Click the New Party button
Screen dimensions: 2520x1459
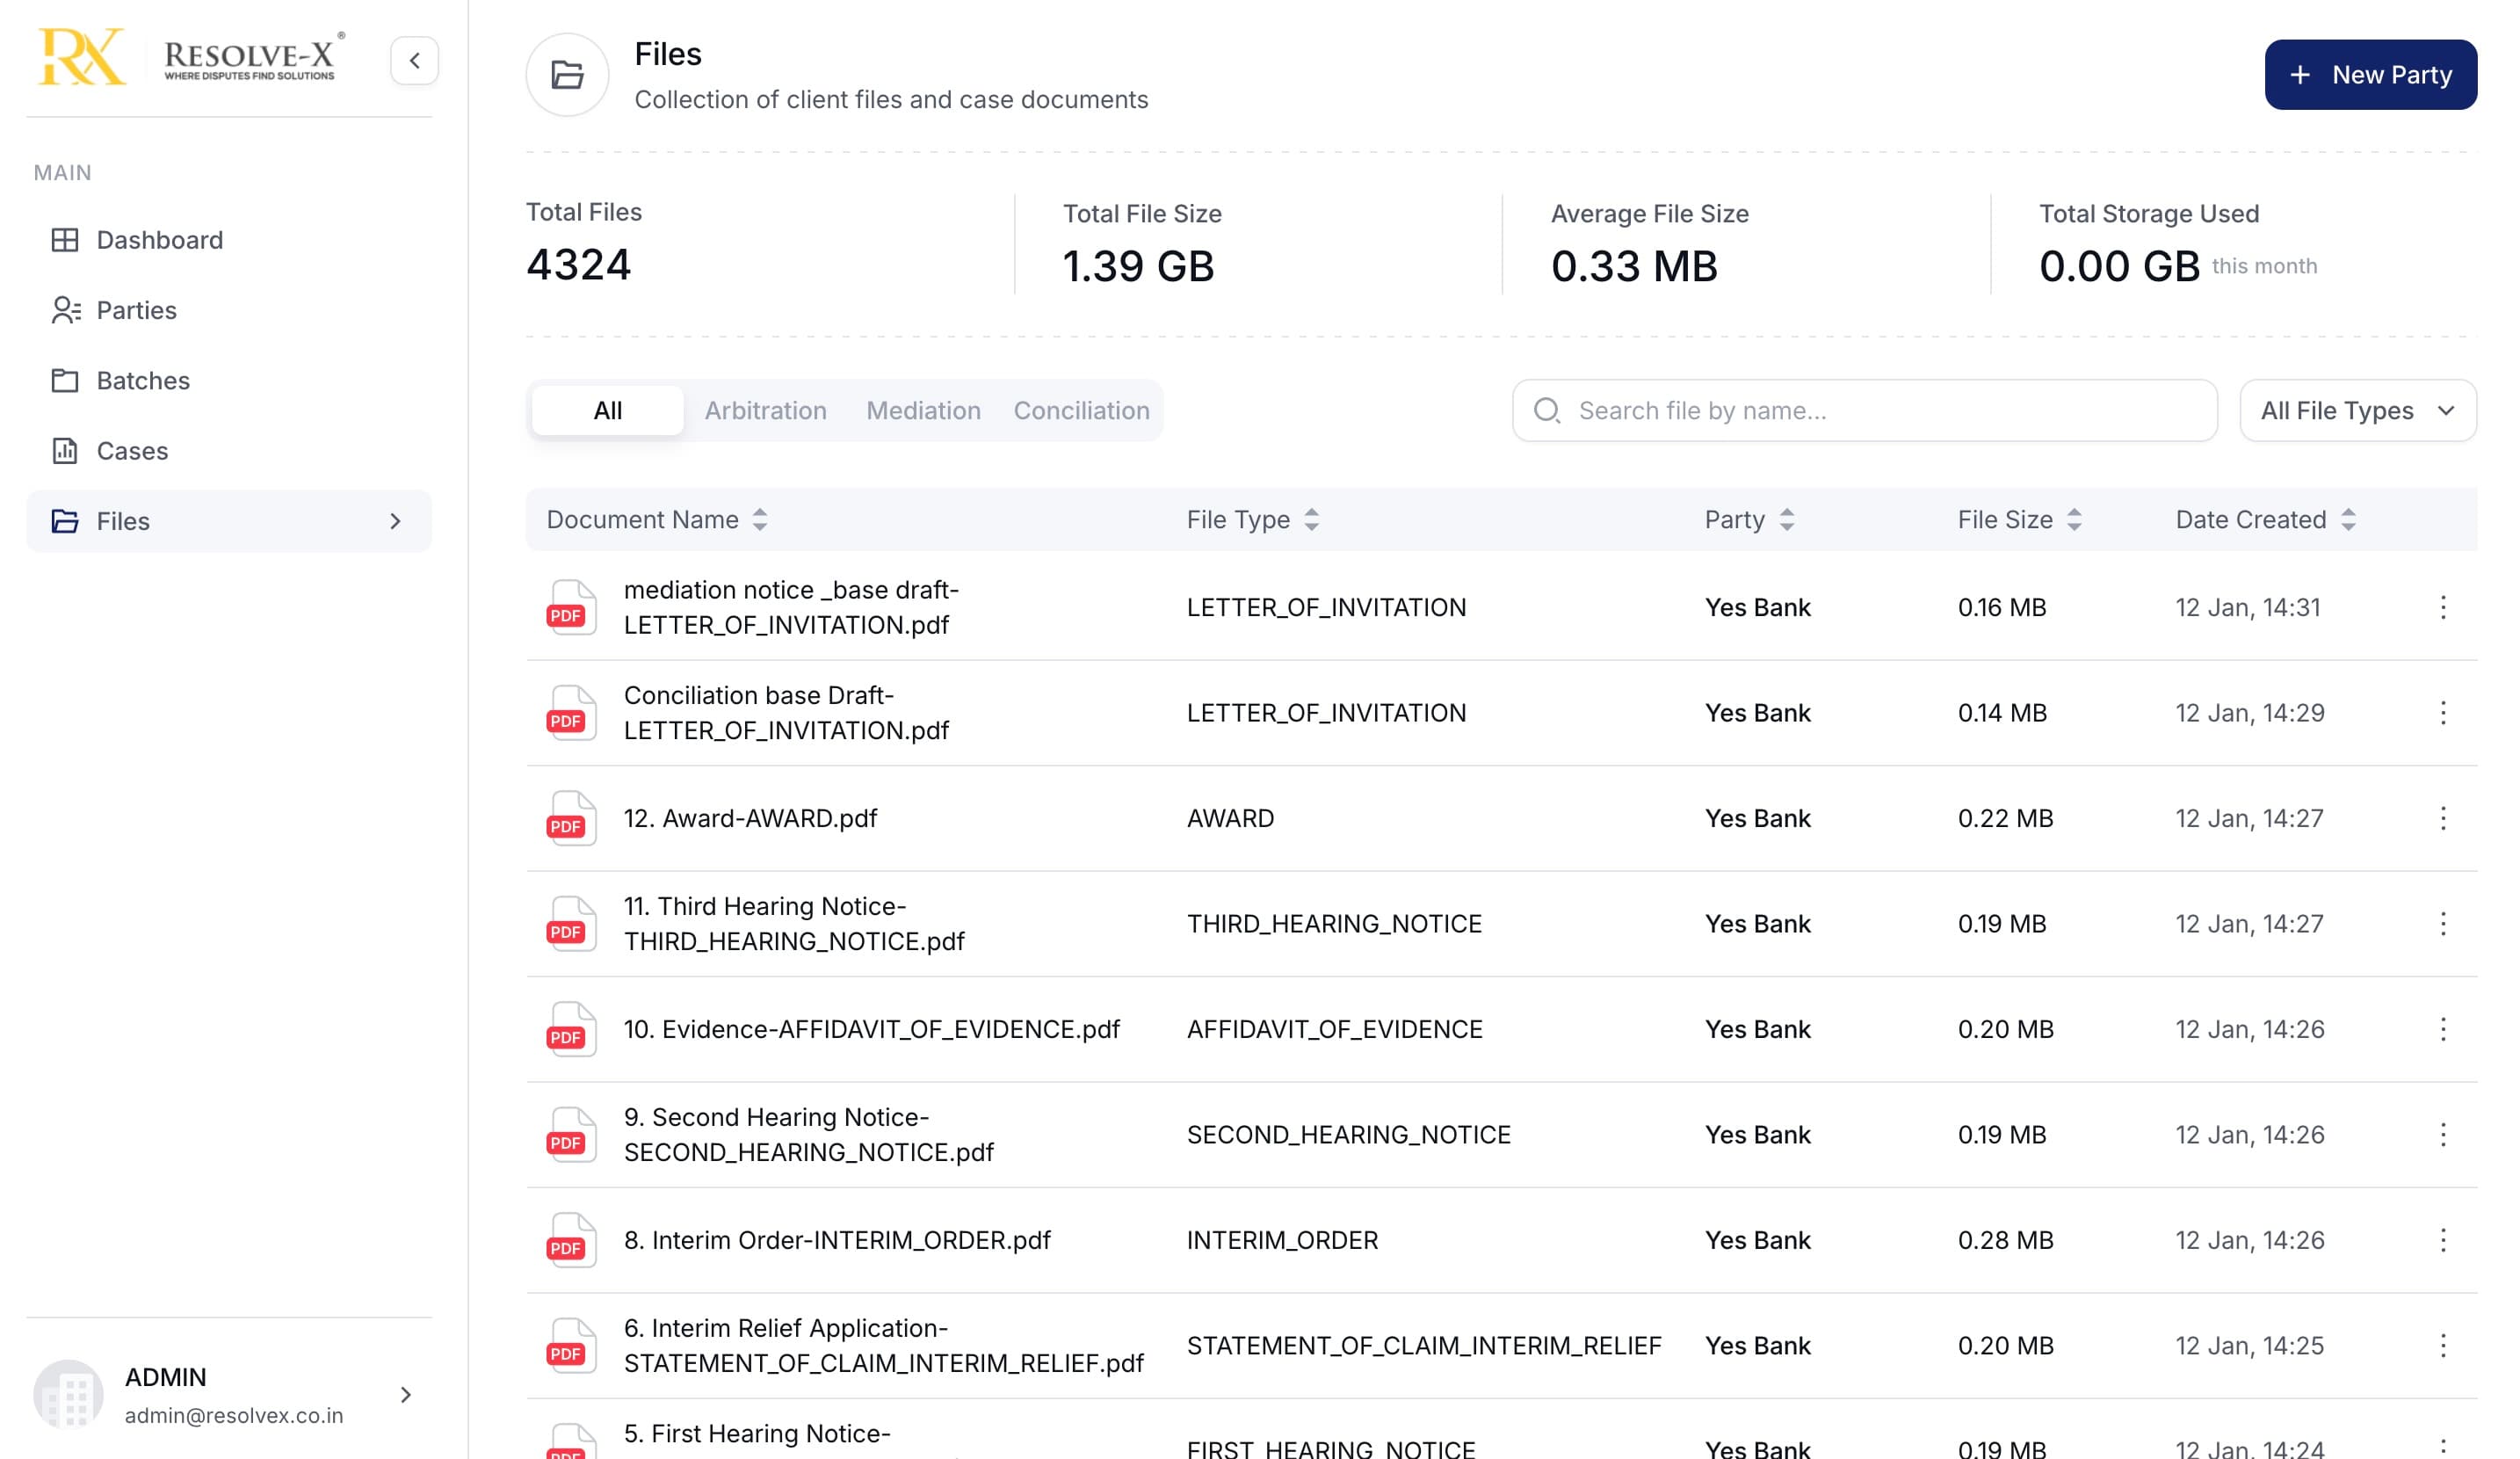2370,75
